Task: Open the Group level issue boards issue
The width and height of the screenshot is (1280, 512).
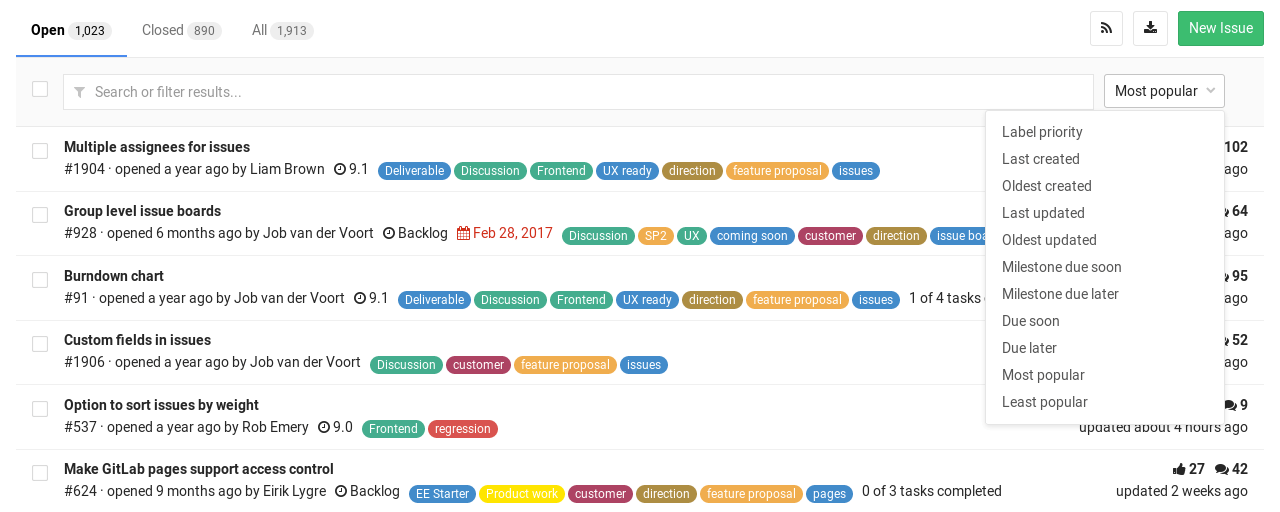Action: coord(142,211)
